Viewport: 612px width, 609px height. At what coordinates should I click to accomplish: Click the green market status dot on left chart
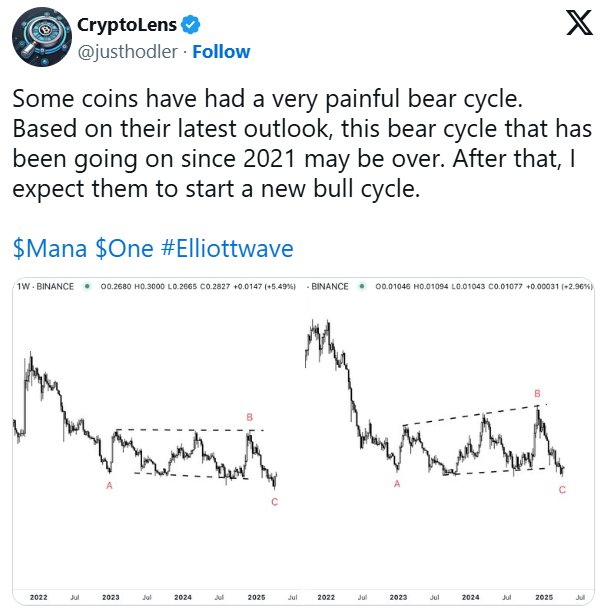tap(87, 287)
